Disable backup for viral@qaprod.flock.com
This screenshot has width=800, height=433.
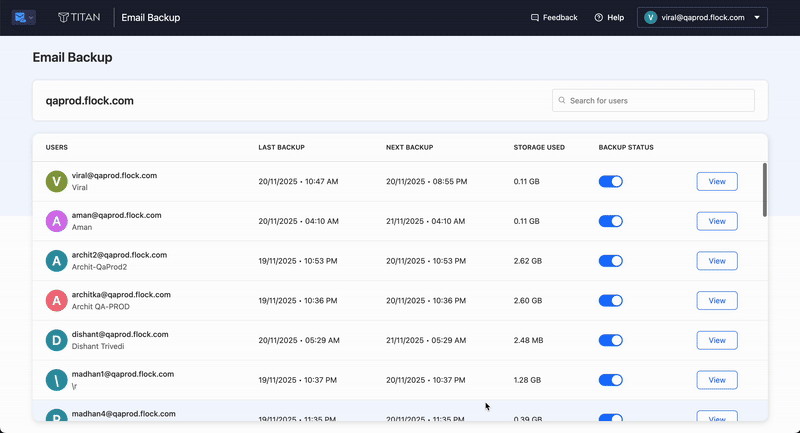[x=610, y=181]
